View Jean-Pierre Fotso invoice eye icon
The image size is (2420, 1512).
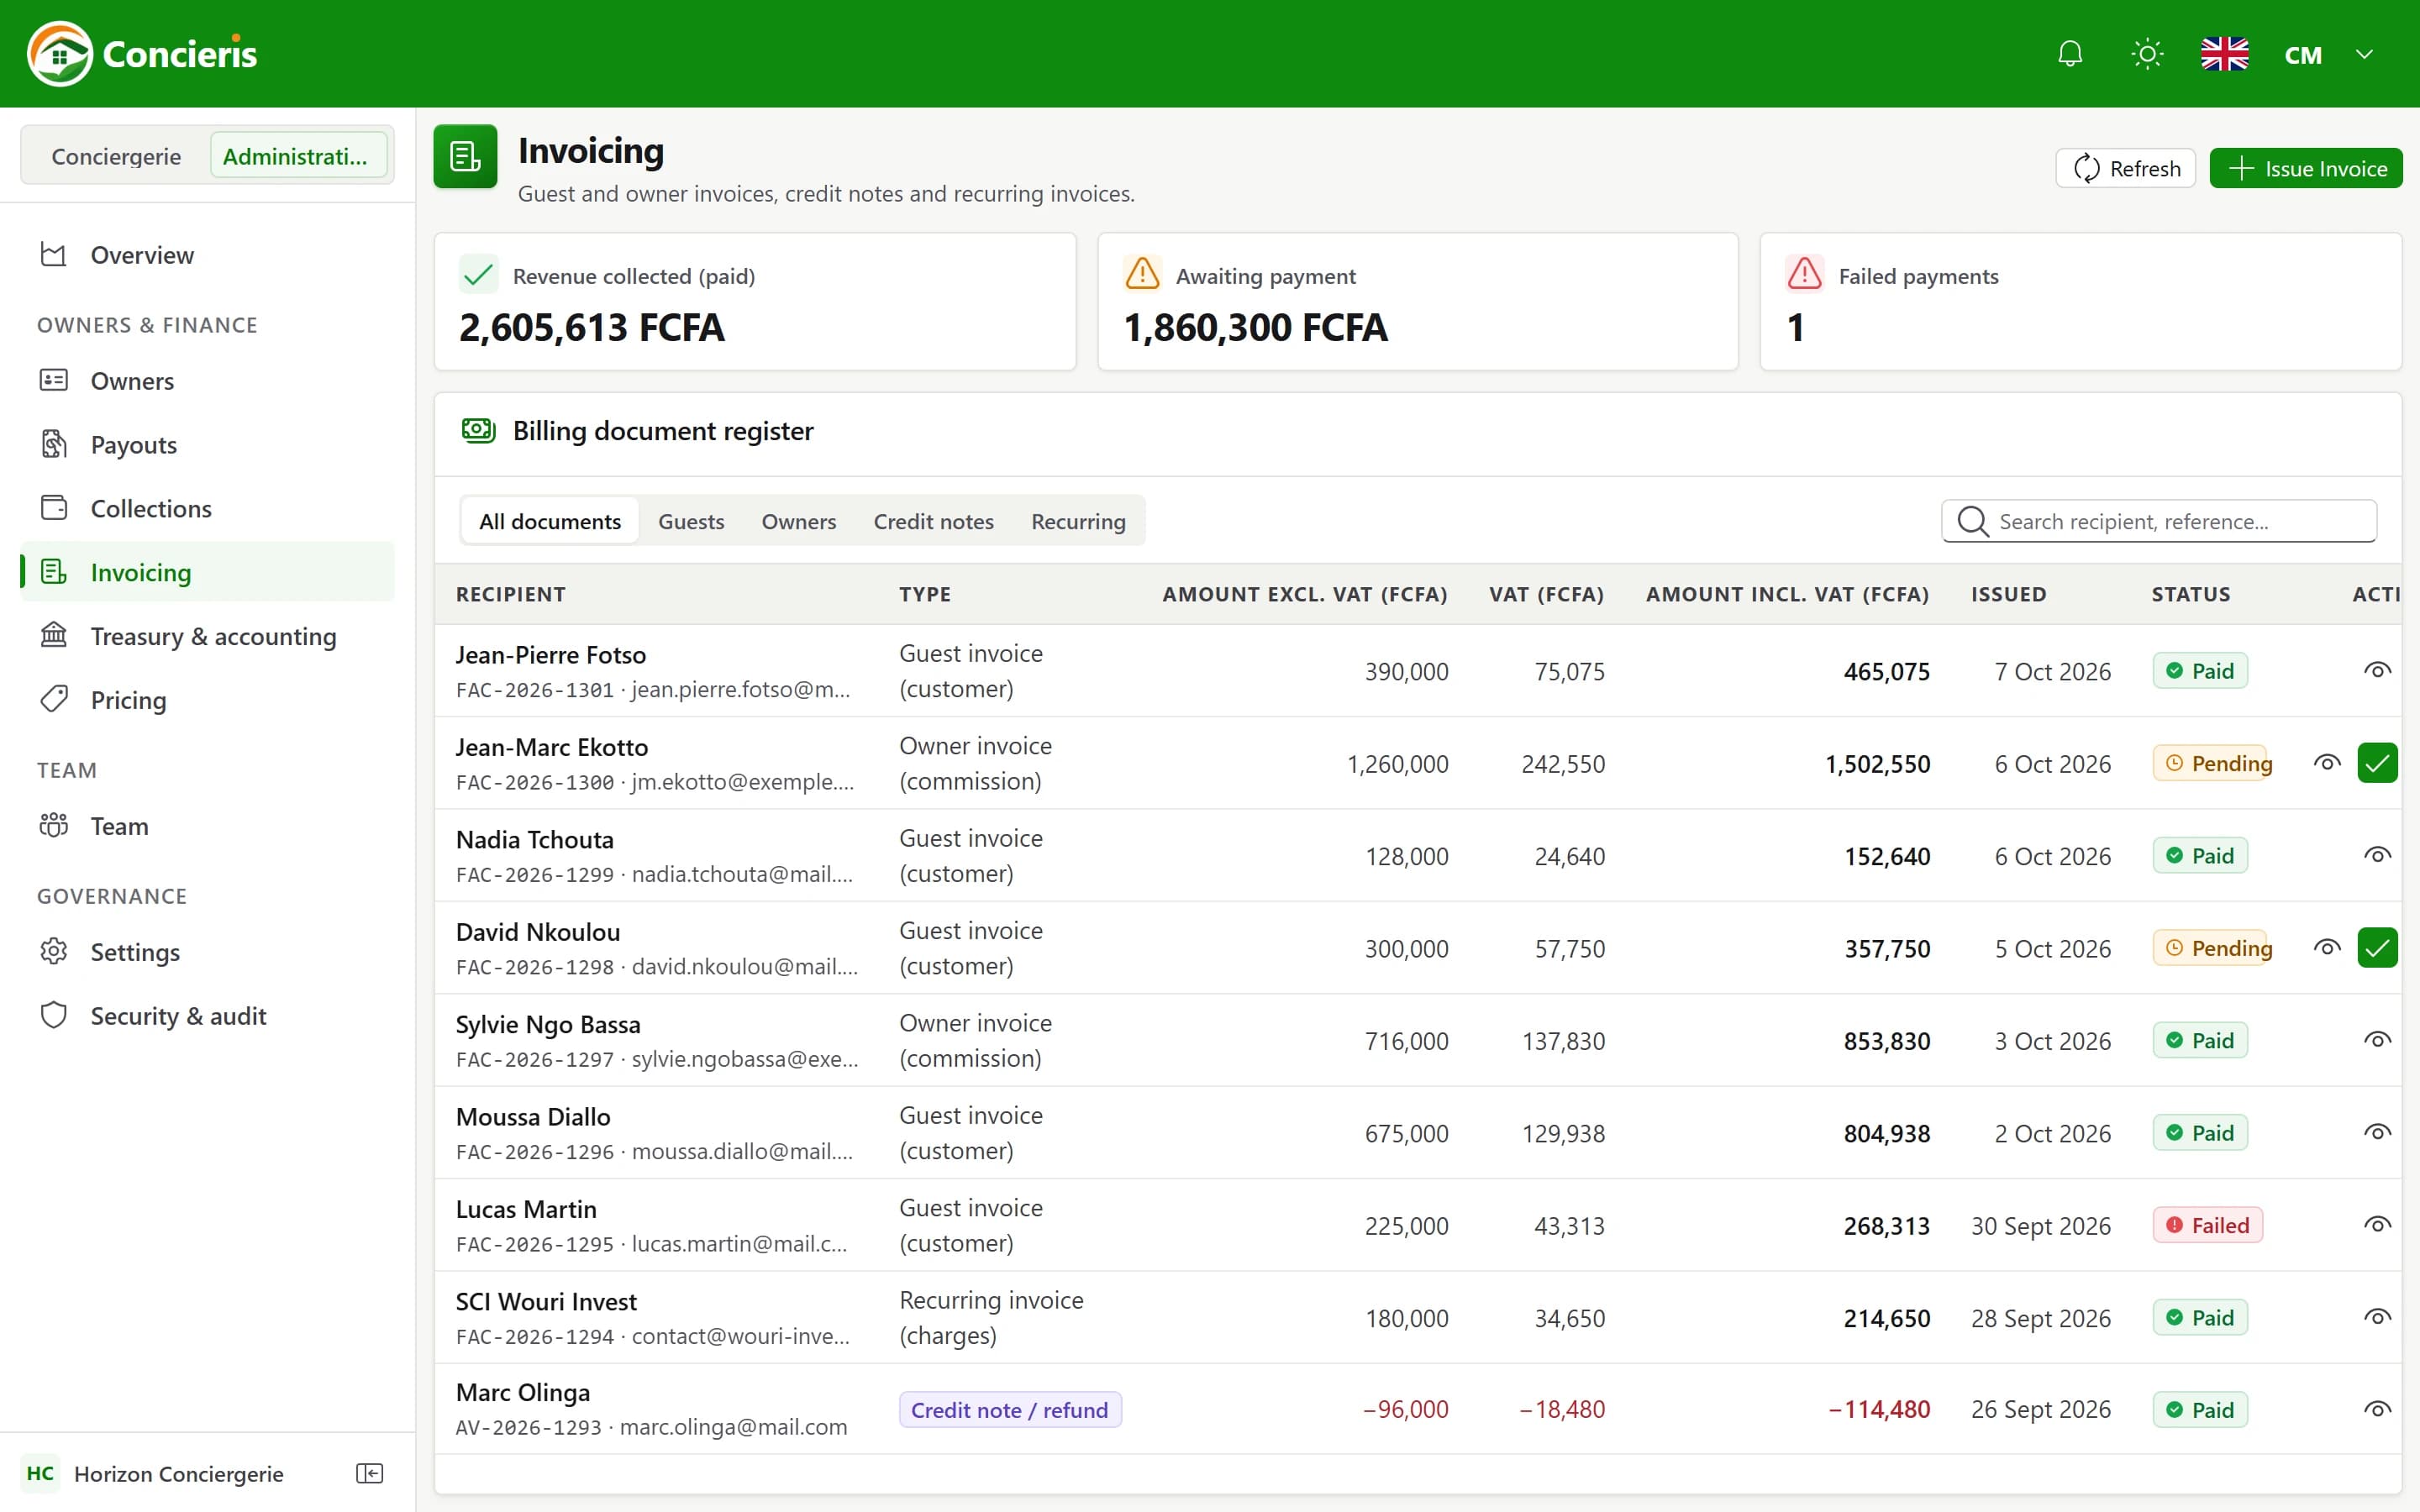[x=2377, y=670]
